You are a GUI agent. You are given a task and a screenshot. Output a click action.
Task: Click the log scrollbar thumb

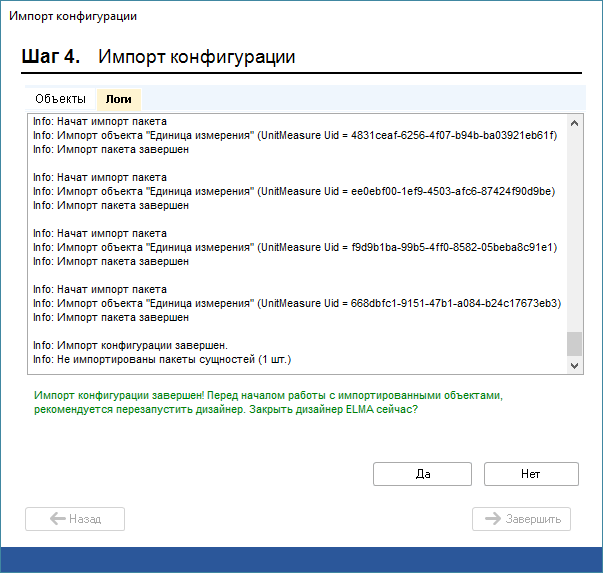tap(575, 344)
